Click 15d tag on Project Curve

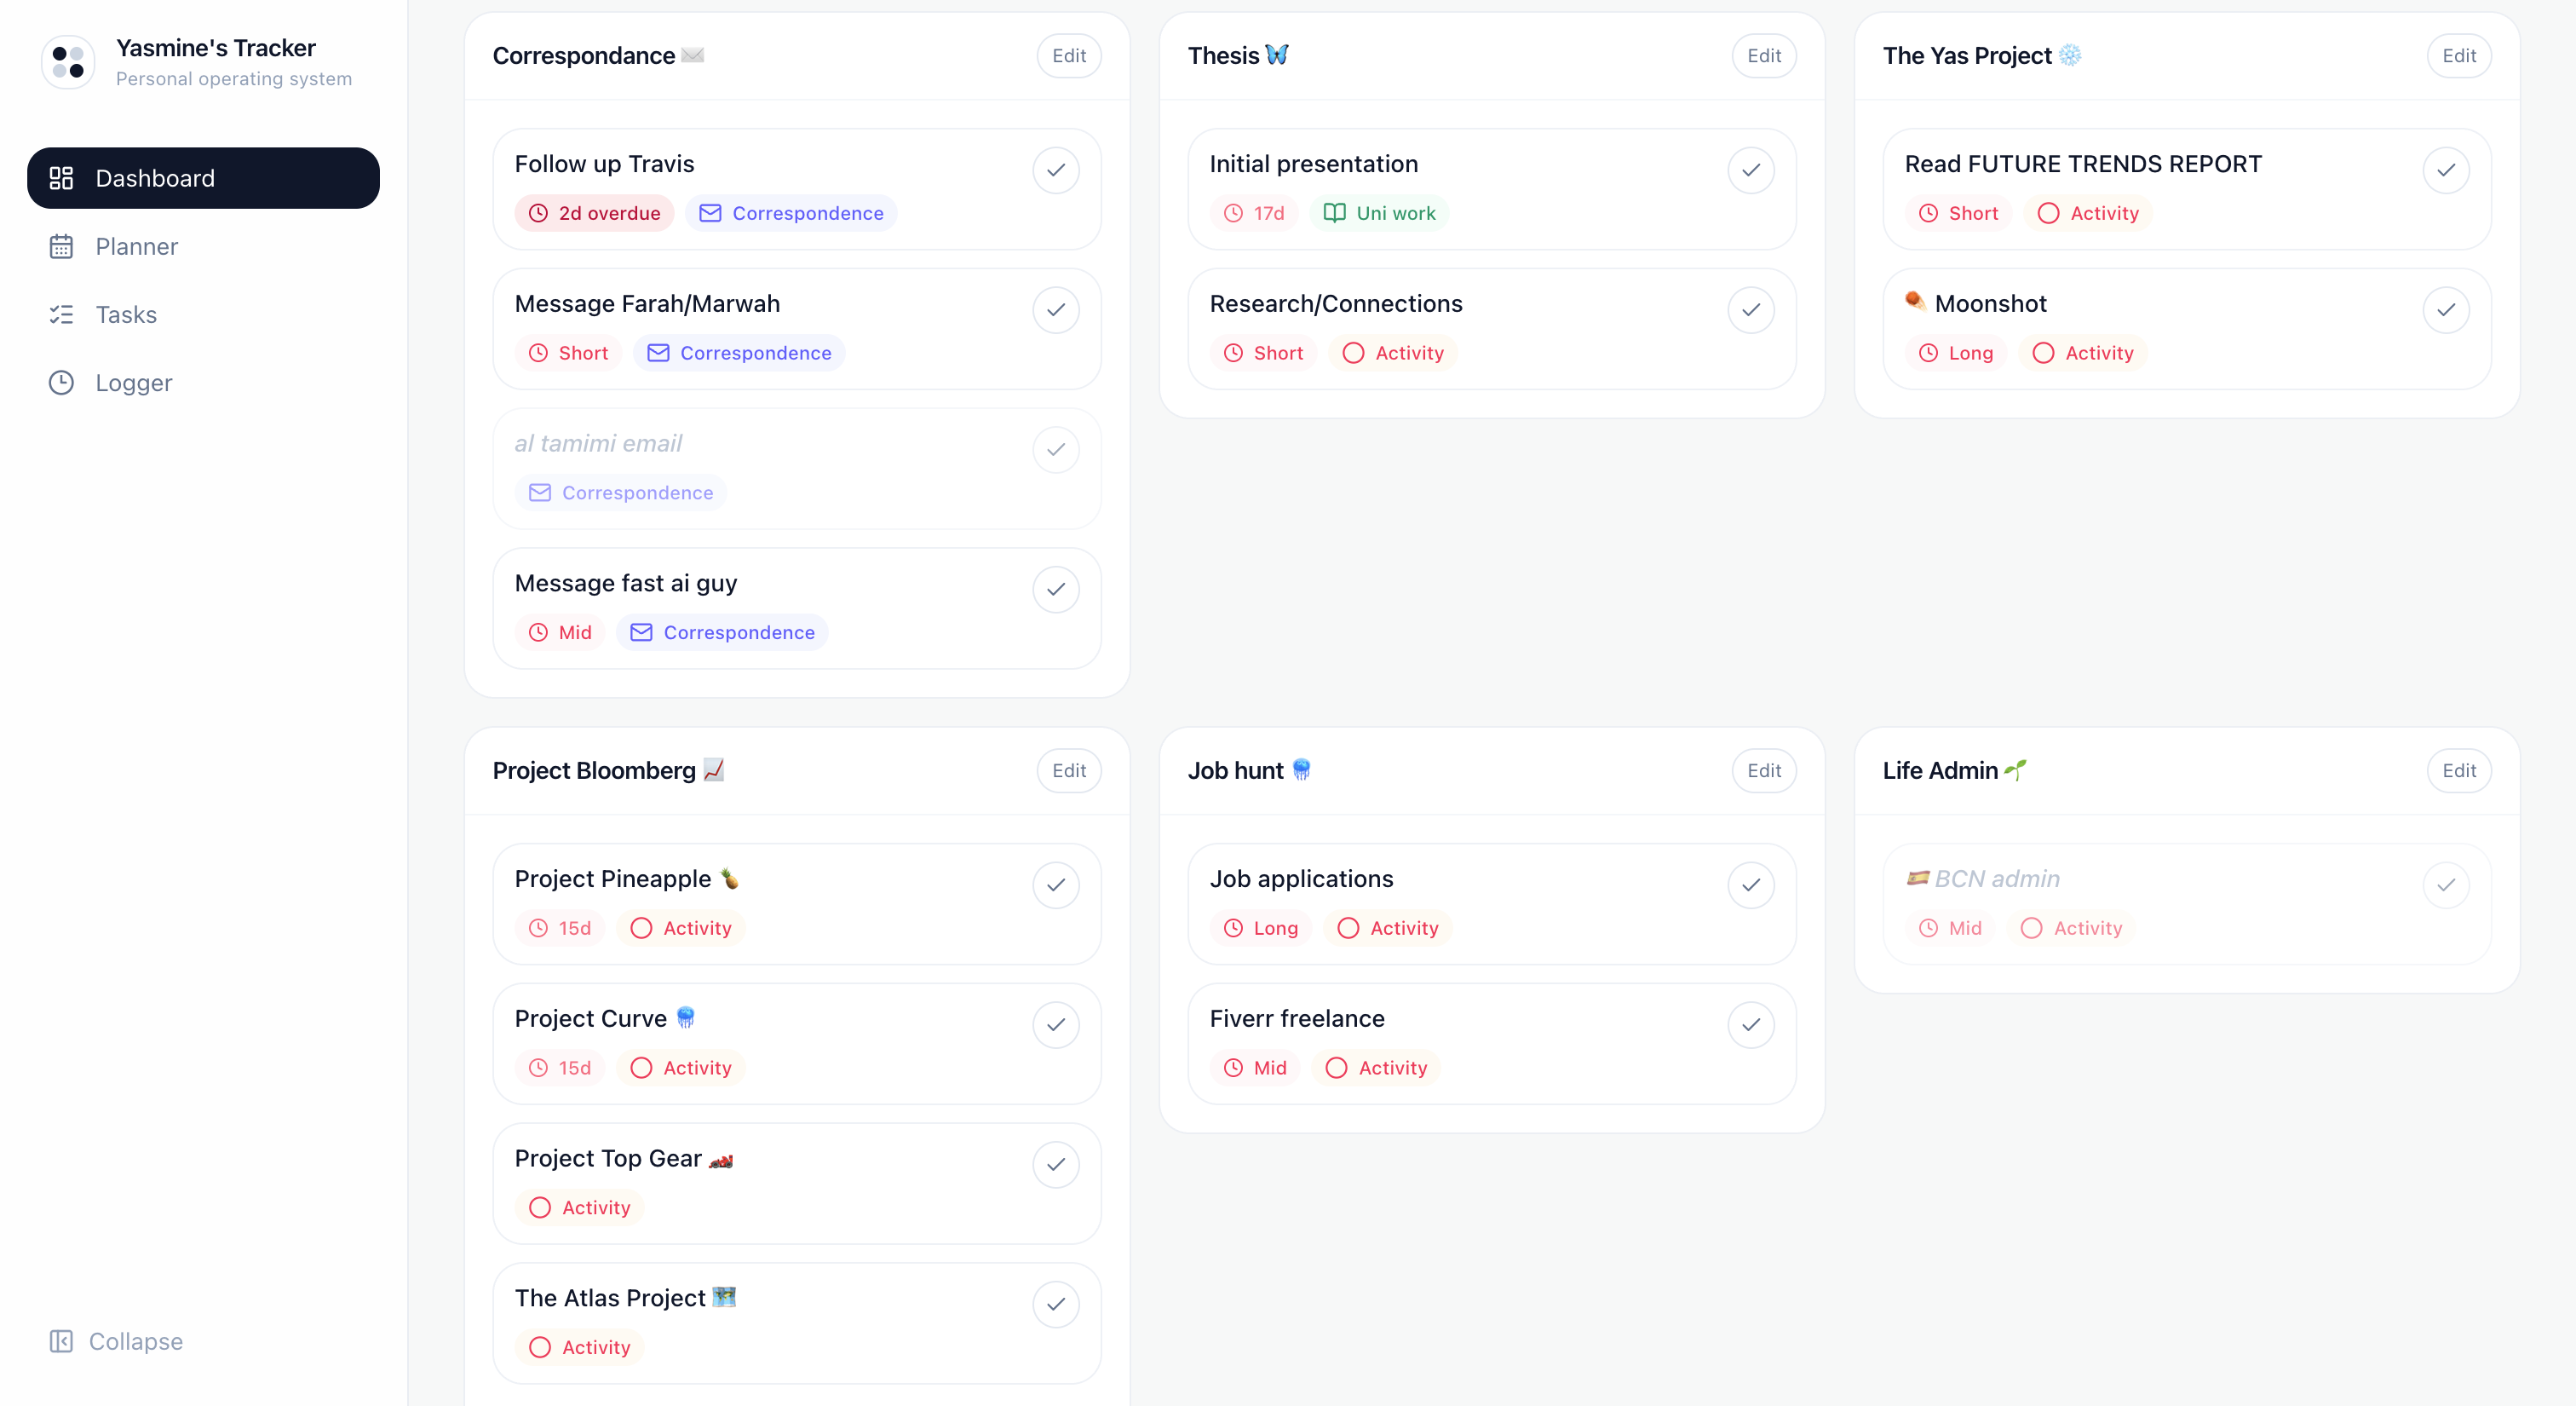pos(560,1068)
